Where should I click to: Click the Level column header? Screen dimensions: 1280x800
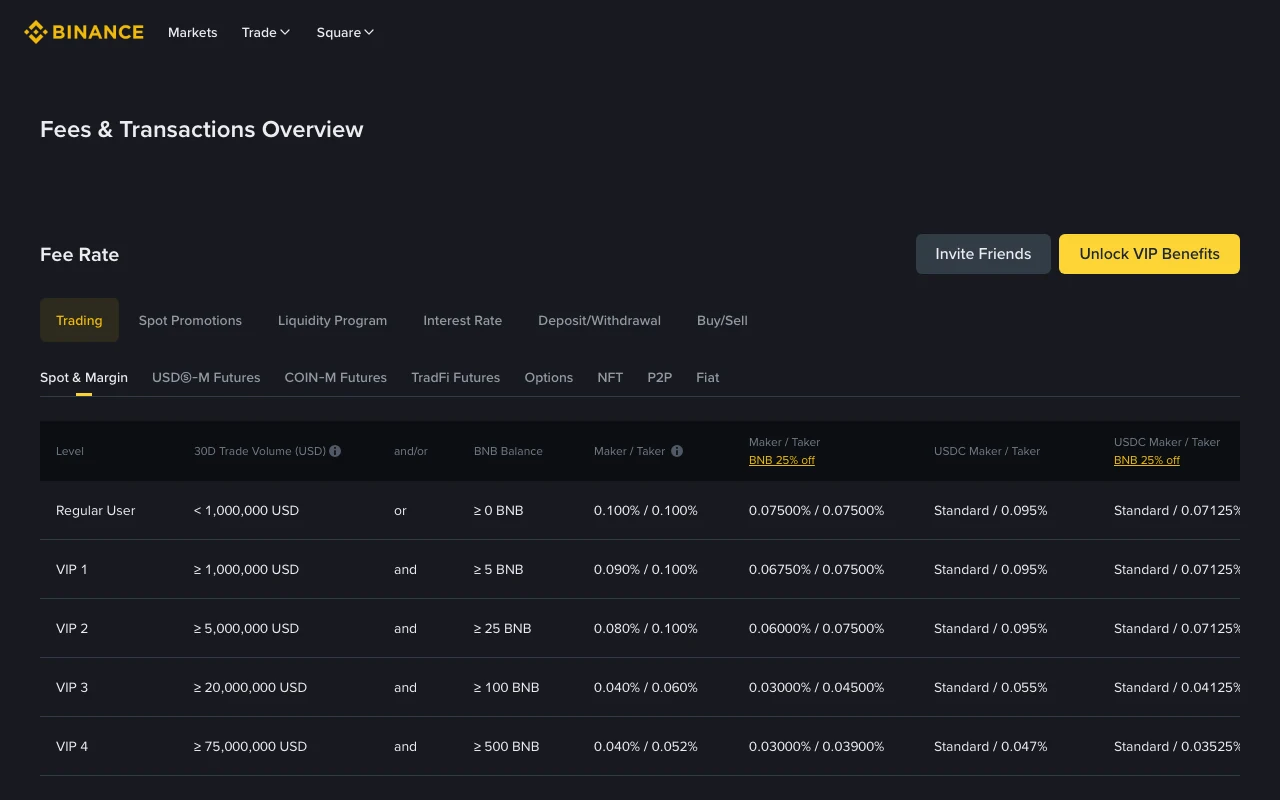coord(70,451)
